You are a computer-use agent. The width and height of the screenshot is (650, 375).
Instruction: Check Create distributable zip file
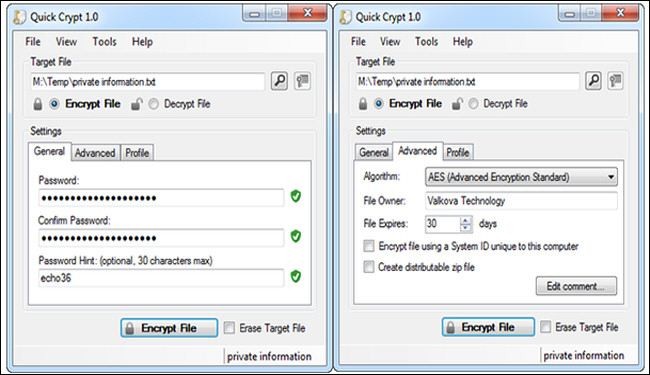tap(369, 266)
